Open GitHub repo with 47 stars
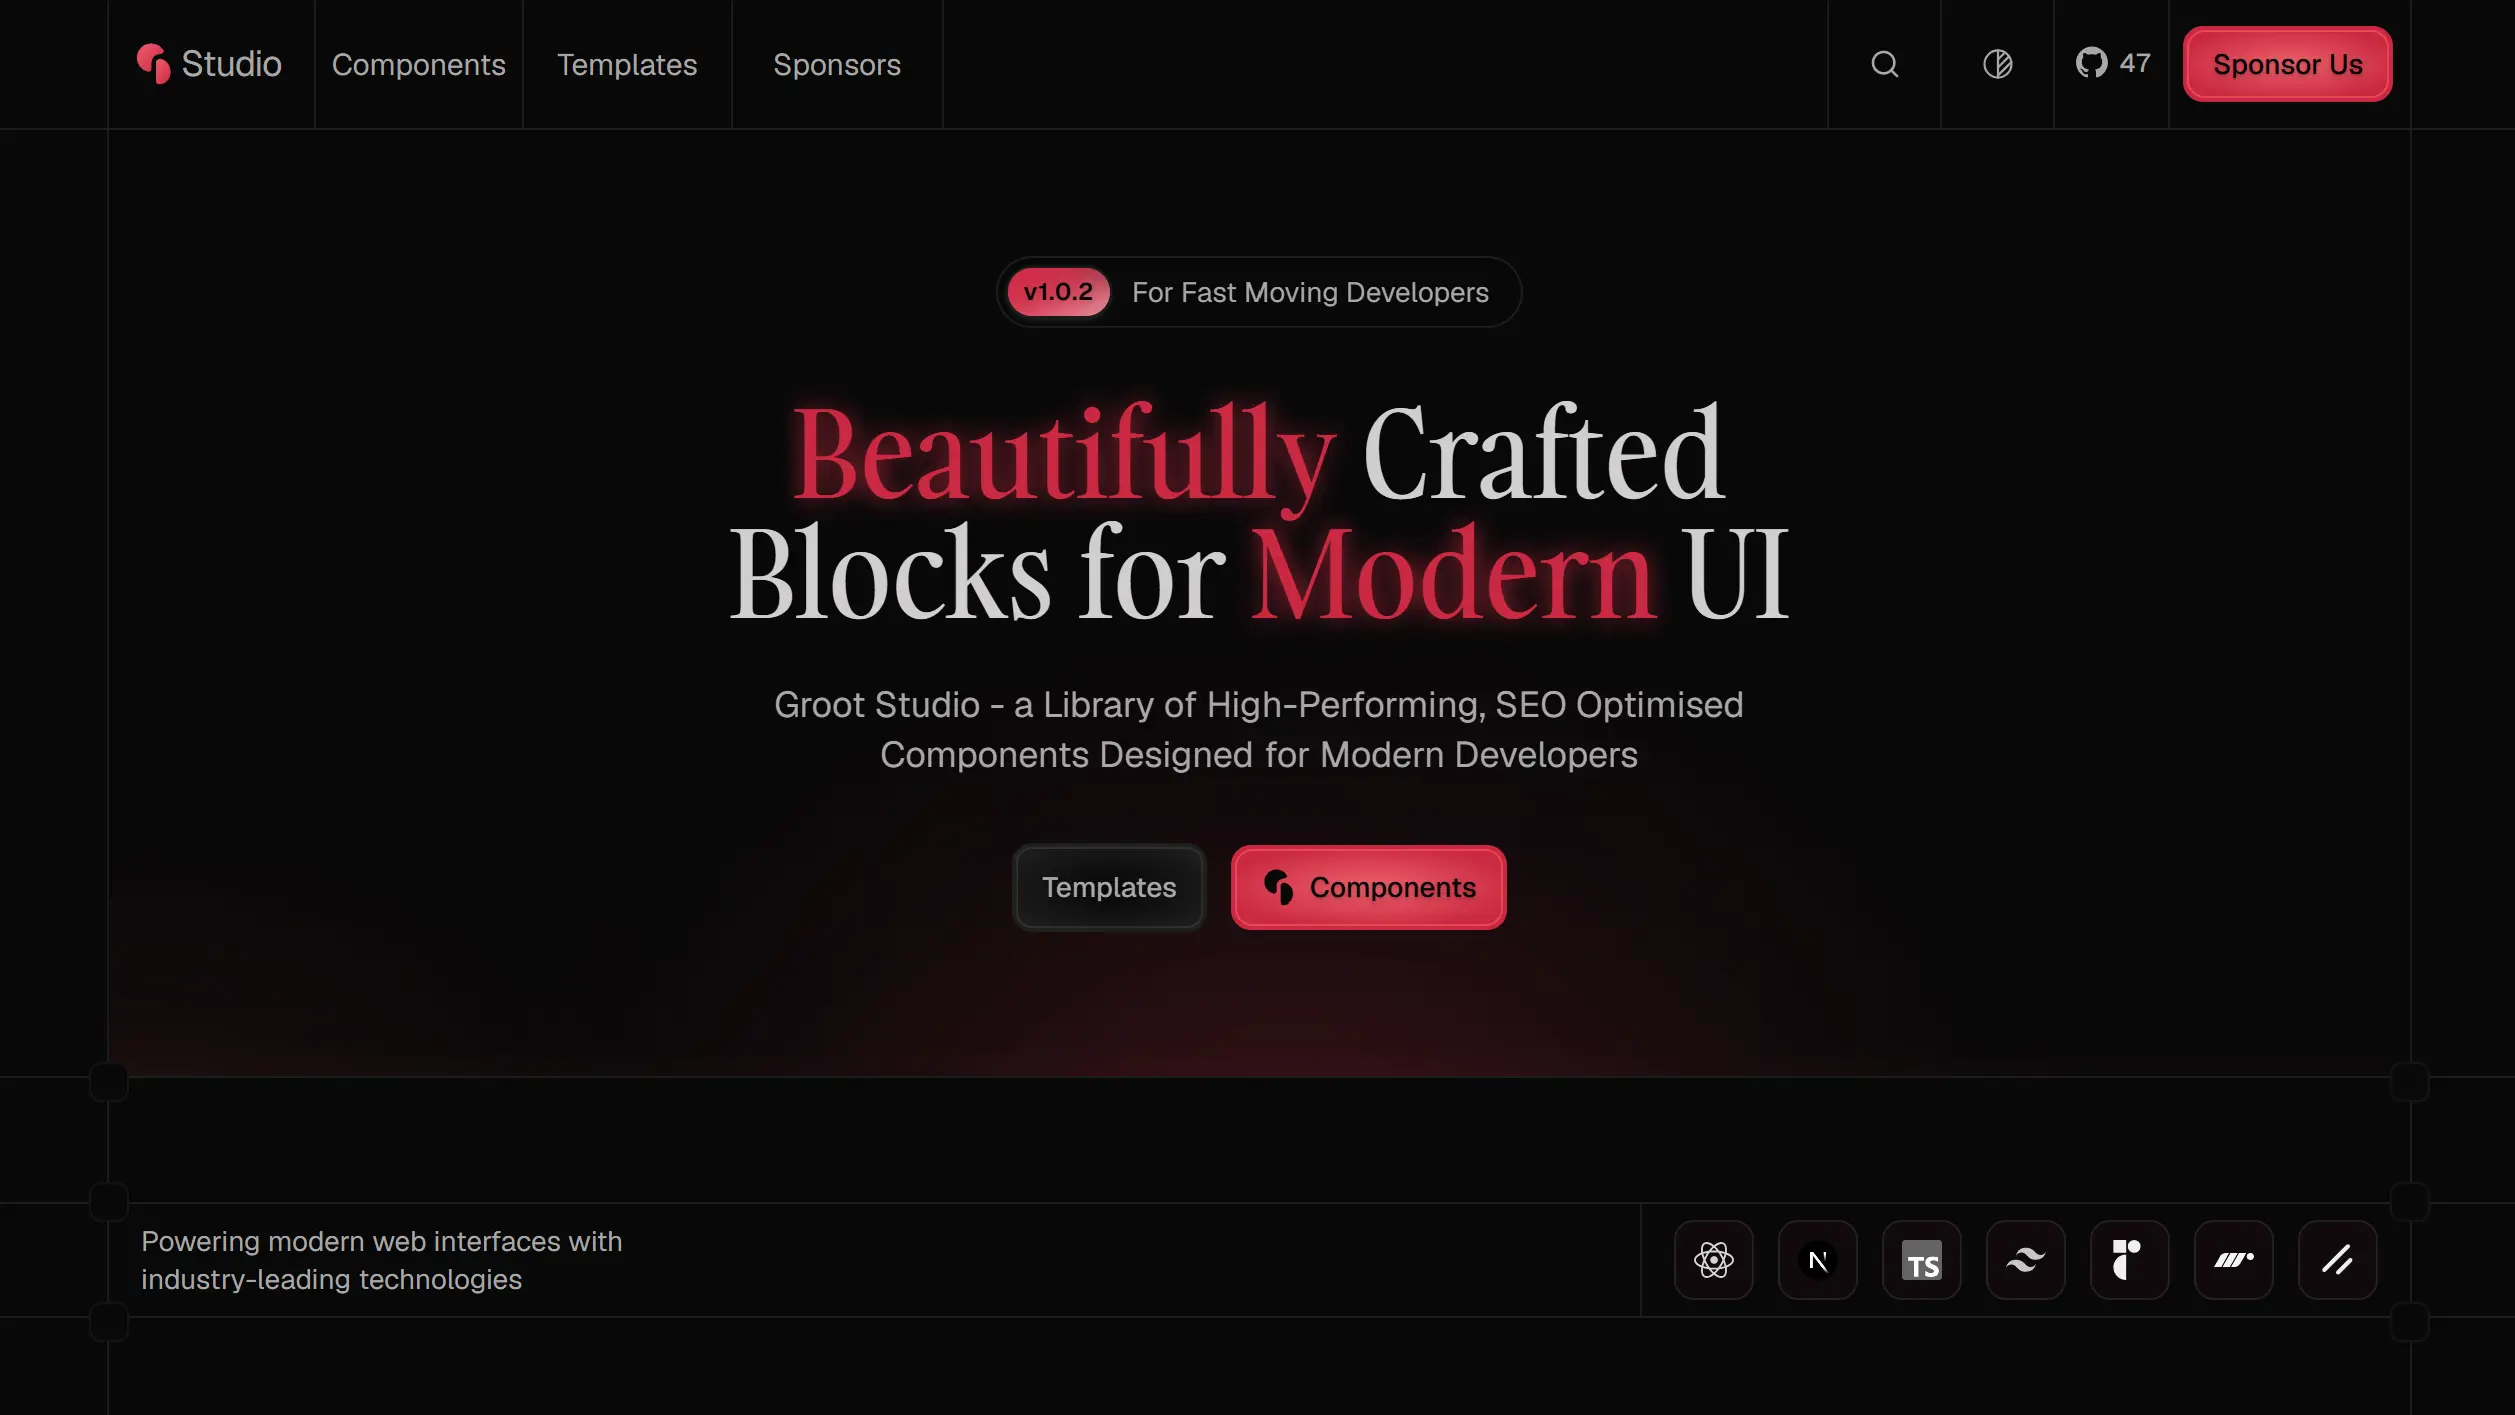2515x1415 pixels. click(x=2112, y=63)
